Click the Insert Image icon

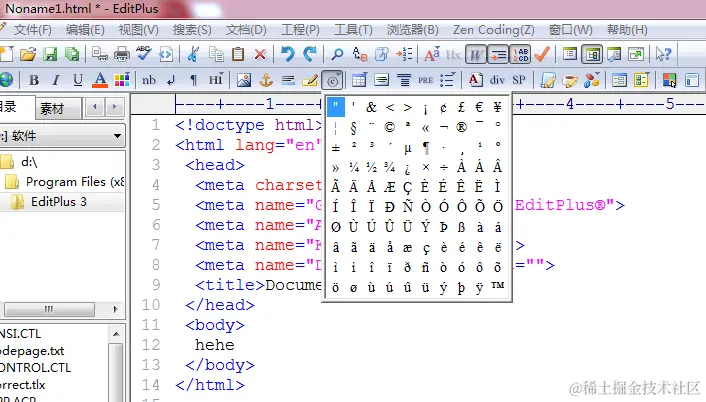click(x=244, y=81)
